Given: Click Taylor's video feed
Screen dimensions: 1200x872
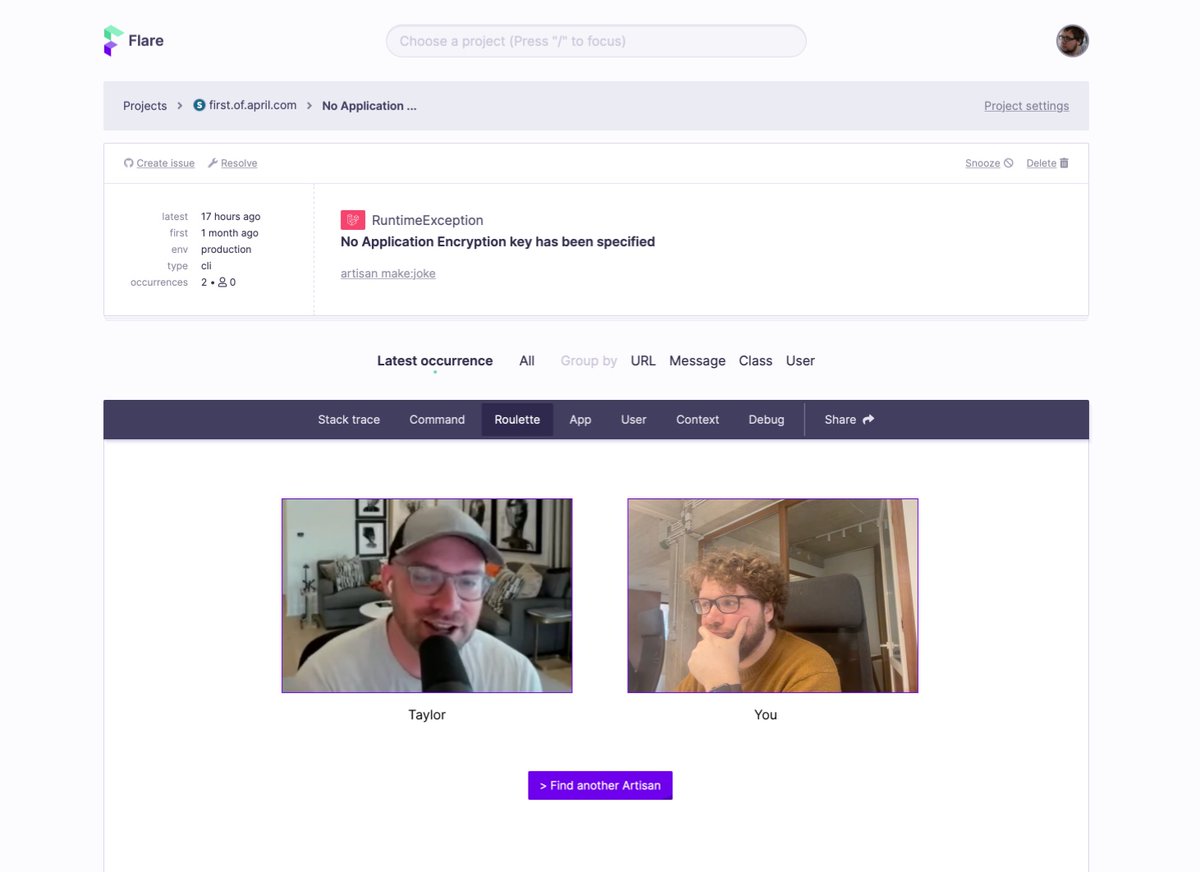Looking at the screenshot, I should coord(427,596).
